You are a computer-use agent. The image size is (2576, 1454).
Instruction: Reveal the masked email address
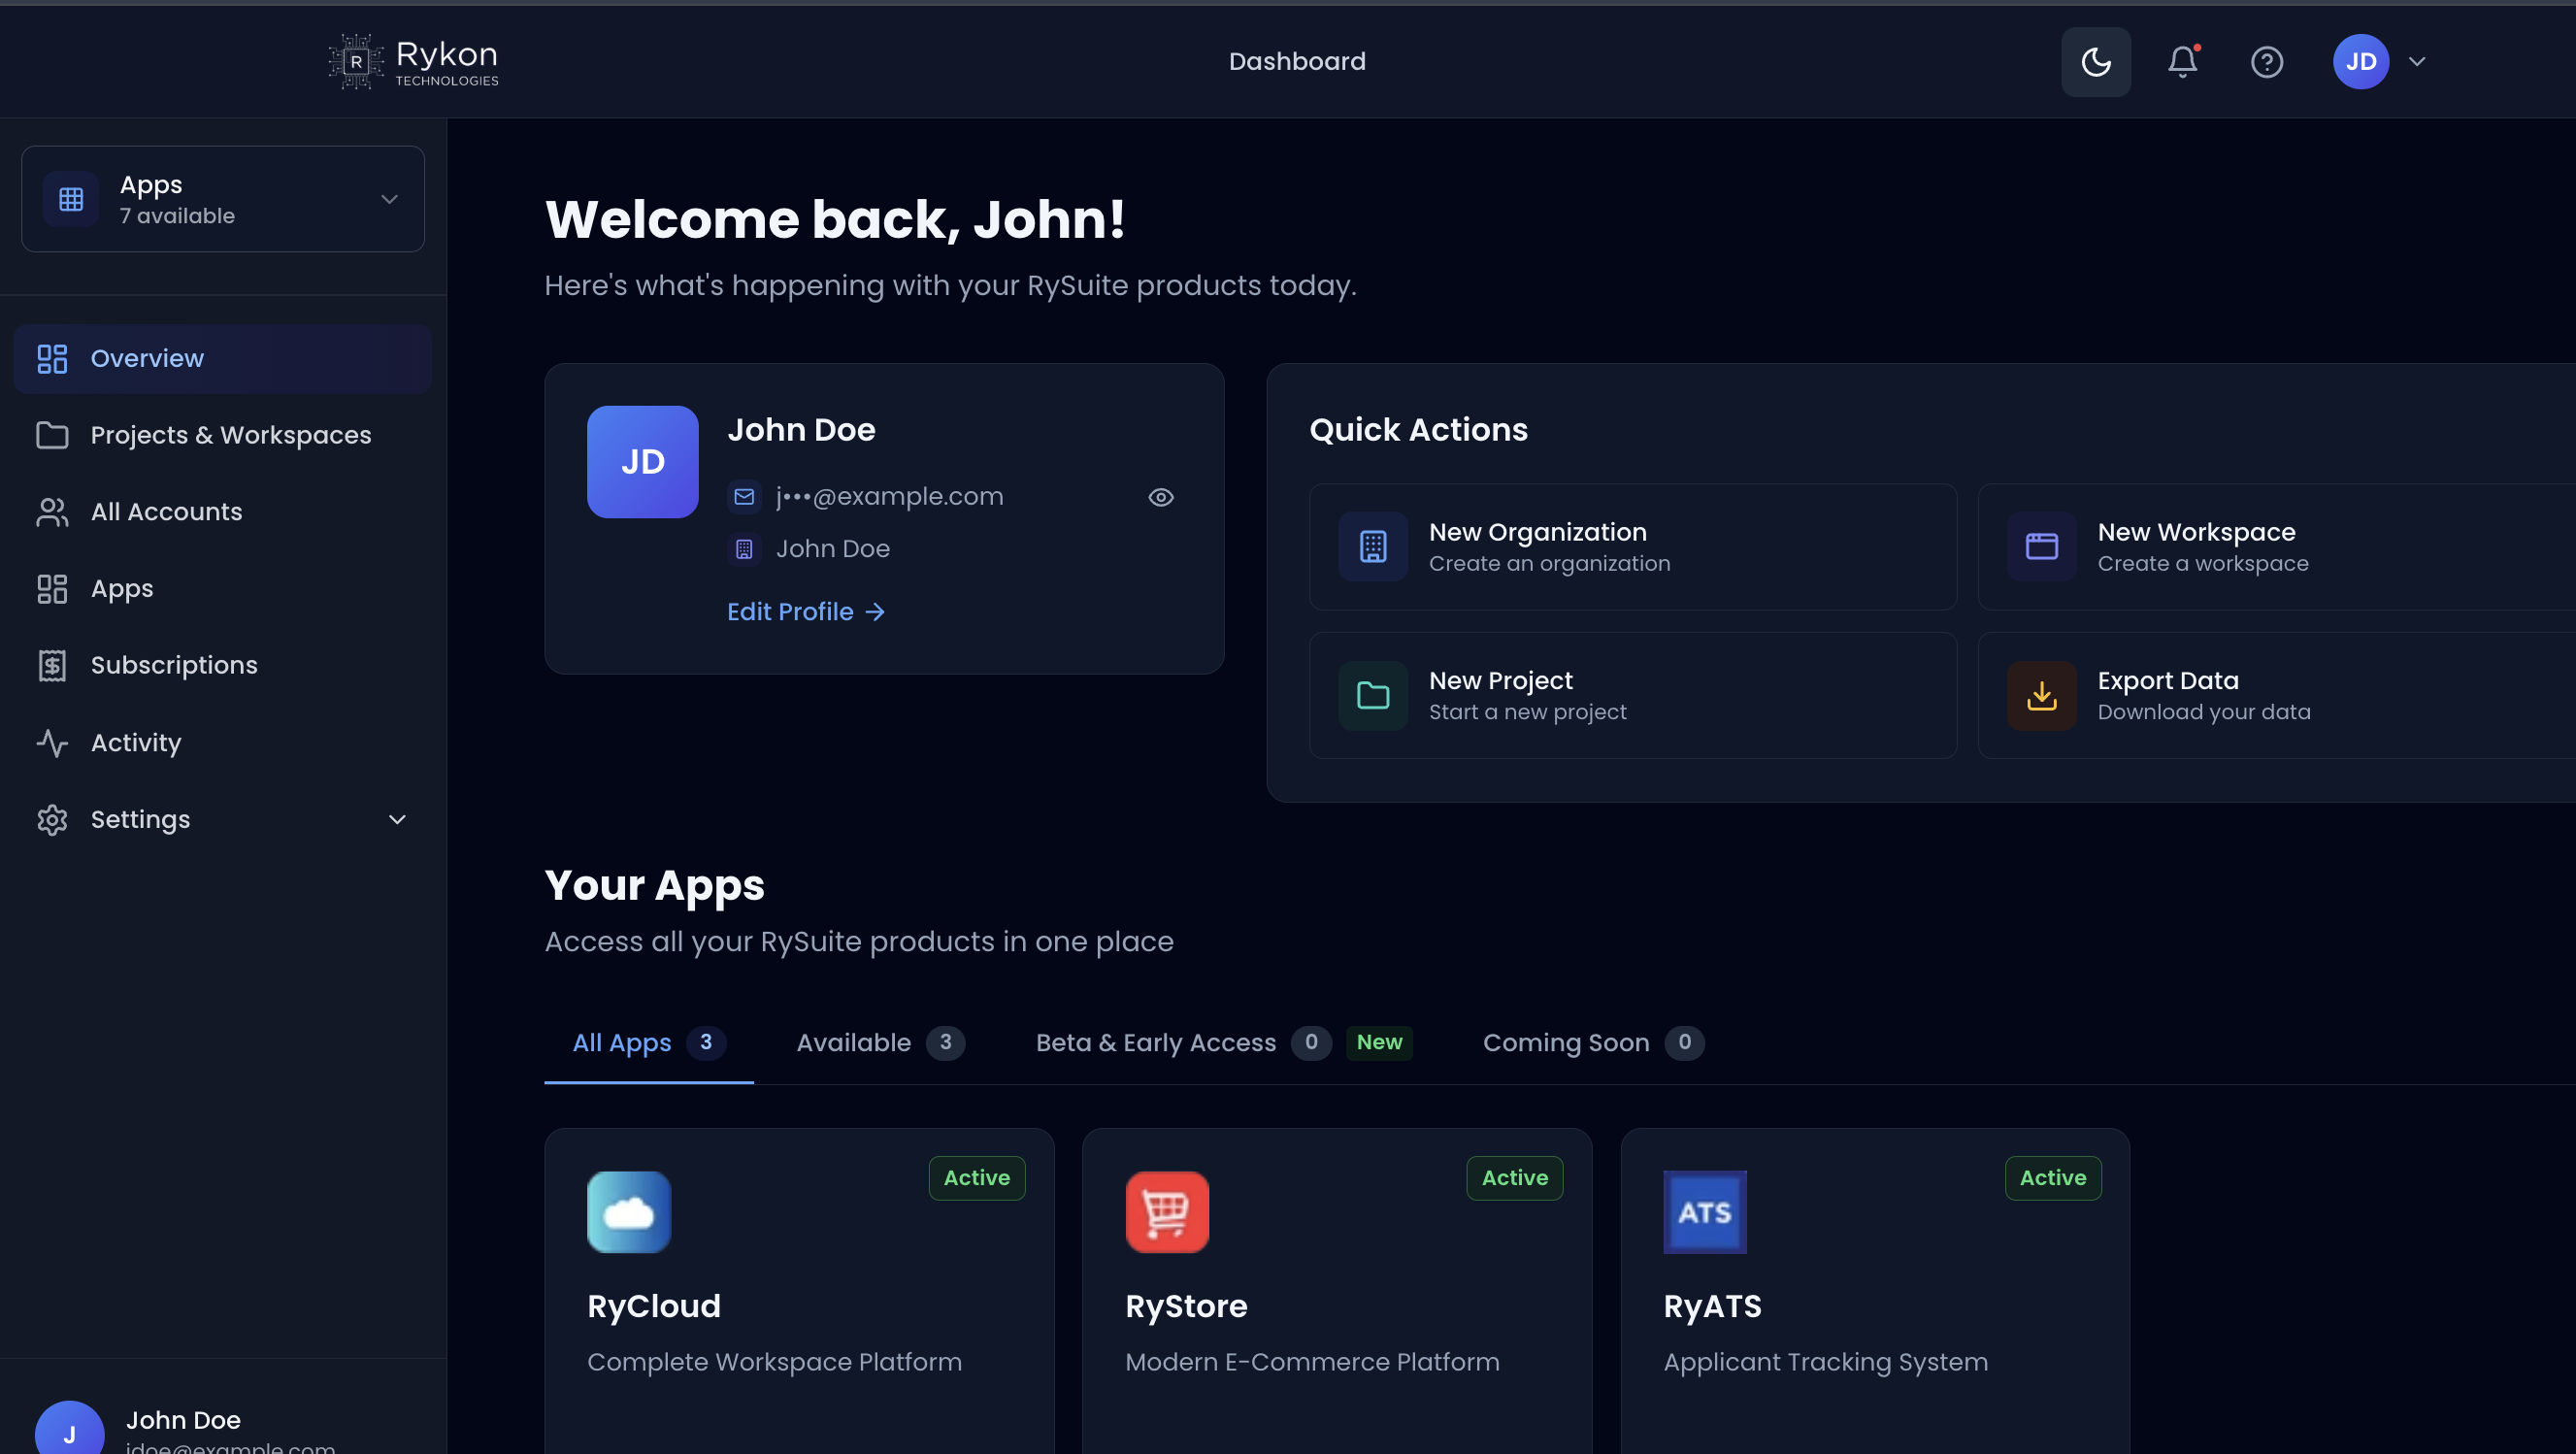1160,496
